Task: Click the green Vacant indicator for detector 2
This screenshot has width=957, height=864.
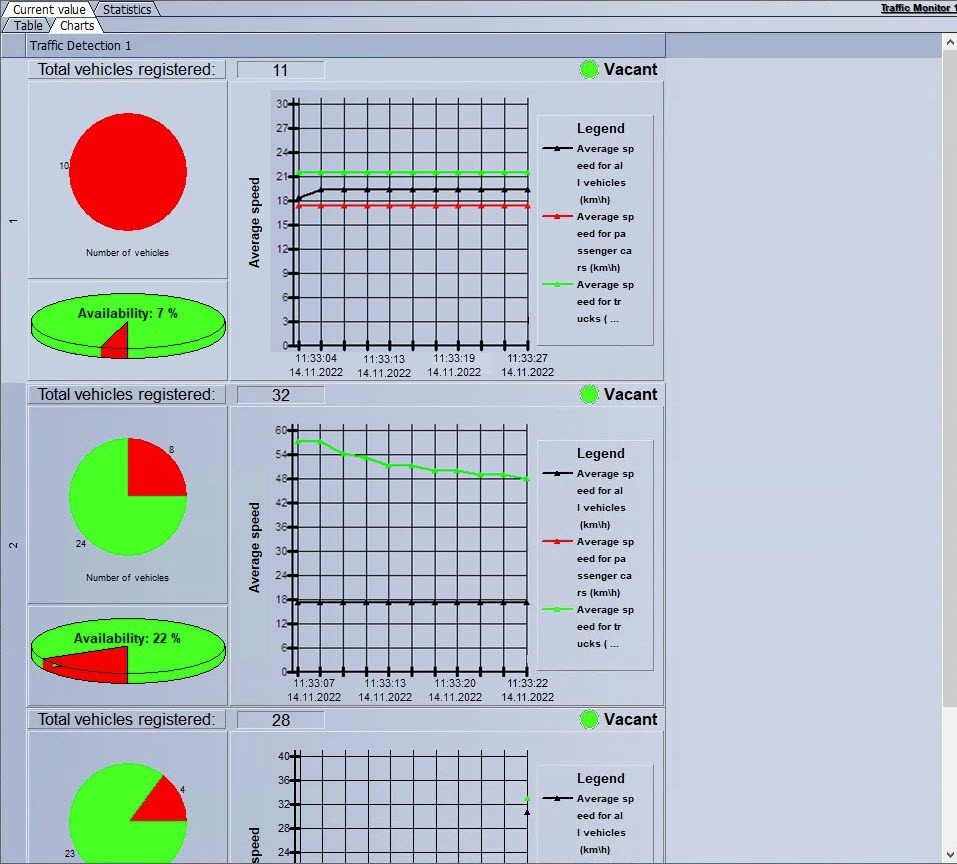Action: coord(589,395)
